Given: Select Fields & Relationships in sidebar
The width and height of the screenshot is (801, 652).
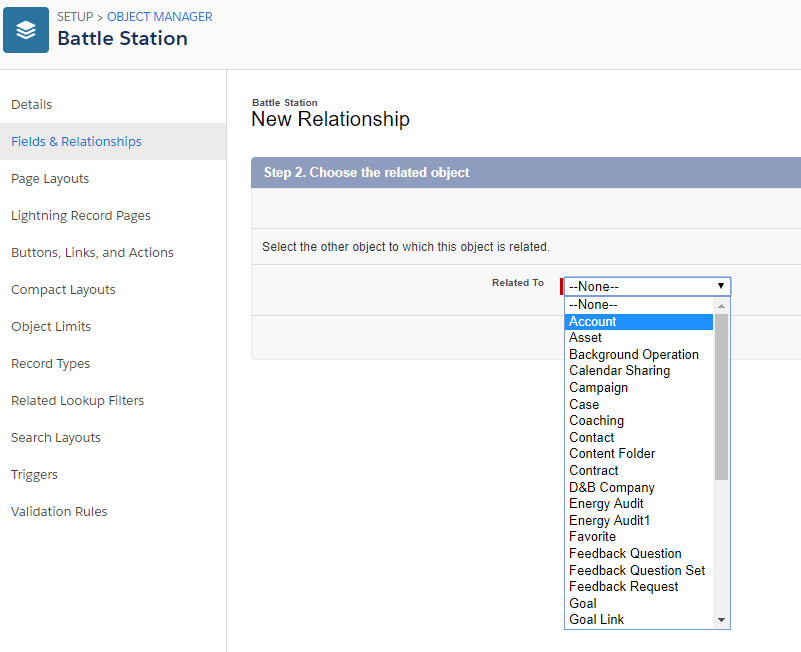Looking at the screenshot, I should [x=76, y=142].
